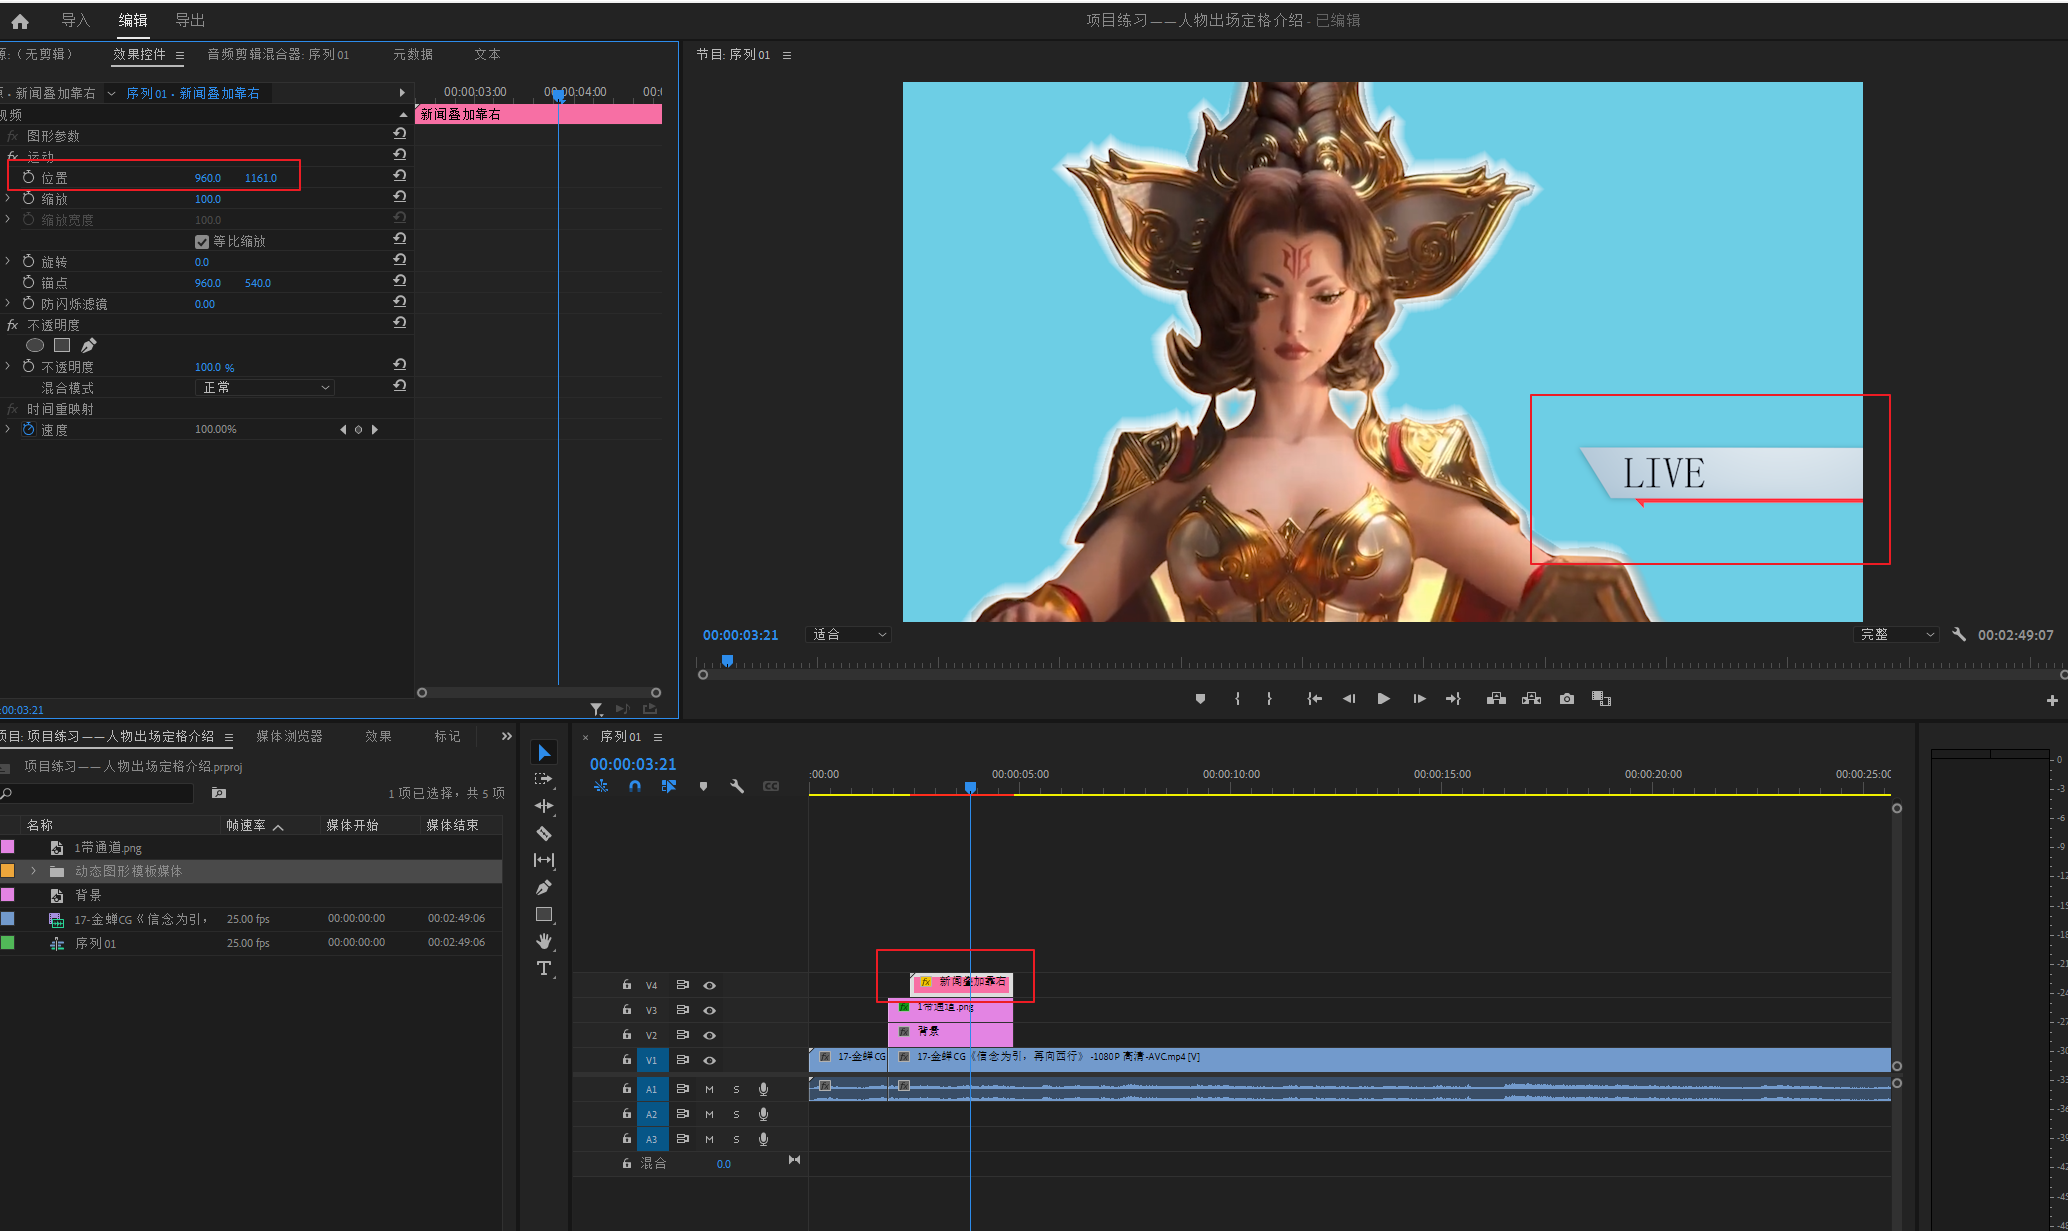Screen dimensions: 2068x1231
Task: Select the Hand tool
Action: [544, 941]
